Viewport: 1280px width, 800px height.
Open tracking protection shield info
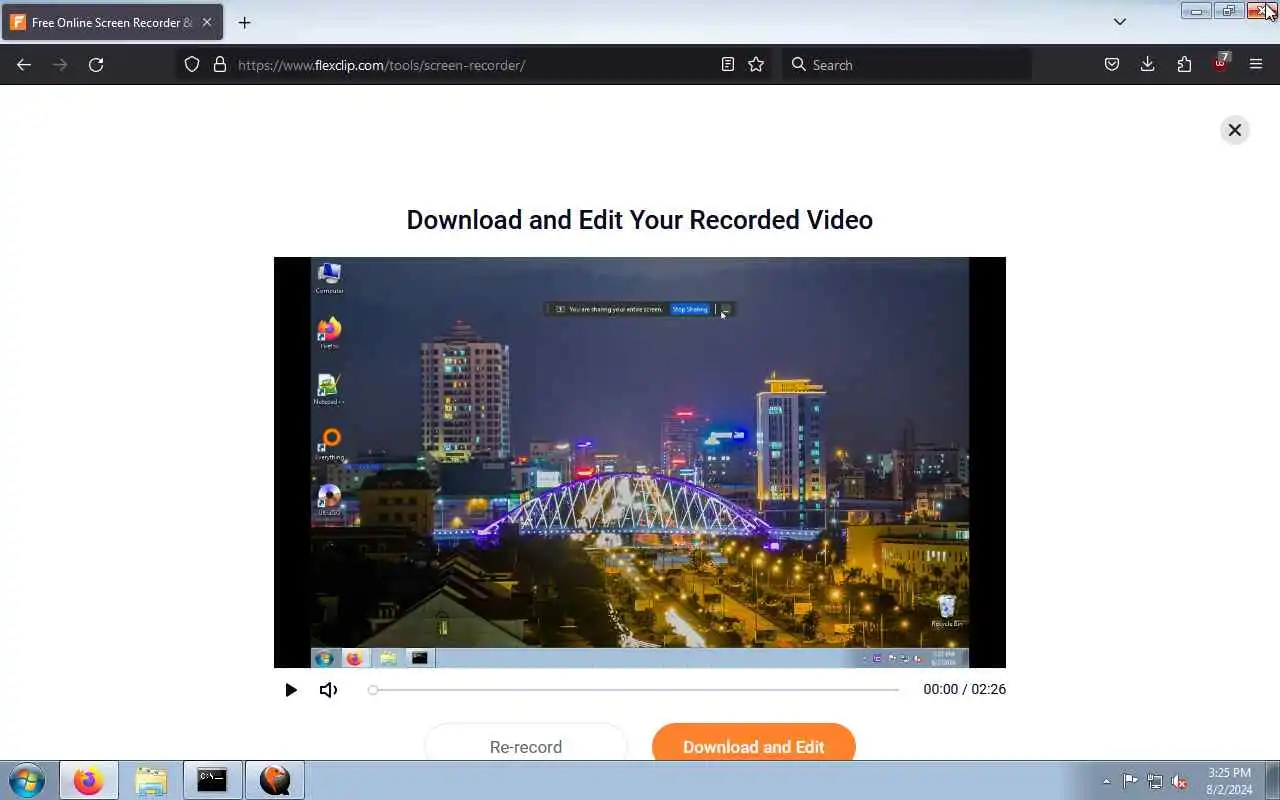(192, 65)
